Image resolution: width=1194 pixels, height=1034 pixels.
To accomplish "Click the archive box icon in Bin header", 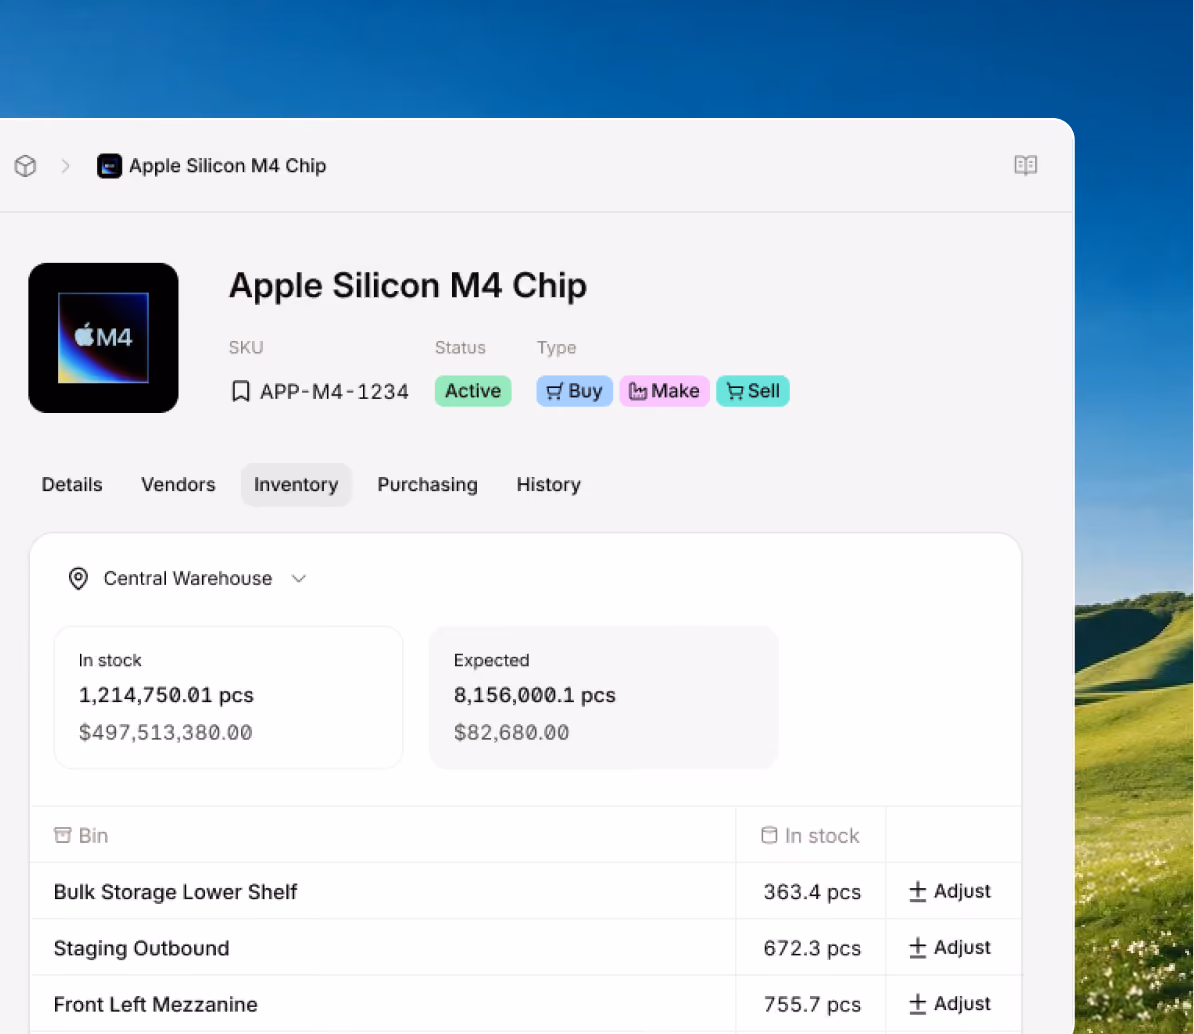I will click(x=62, y=835).
